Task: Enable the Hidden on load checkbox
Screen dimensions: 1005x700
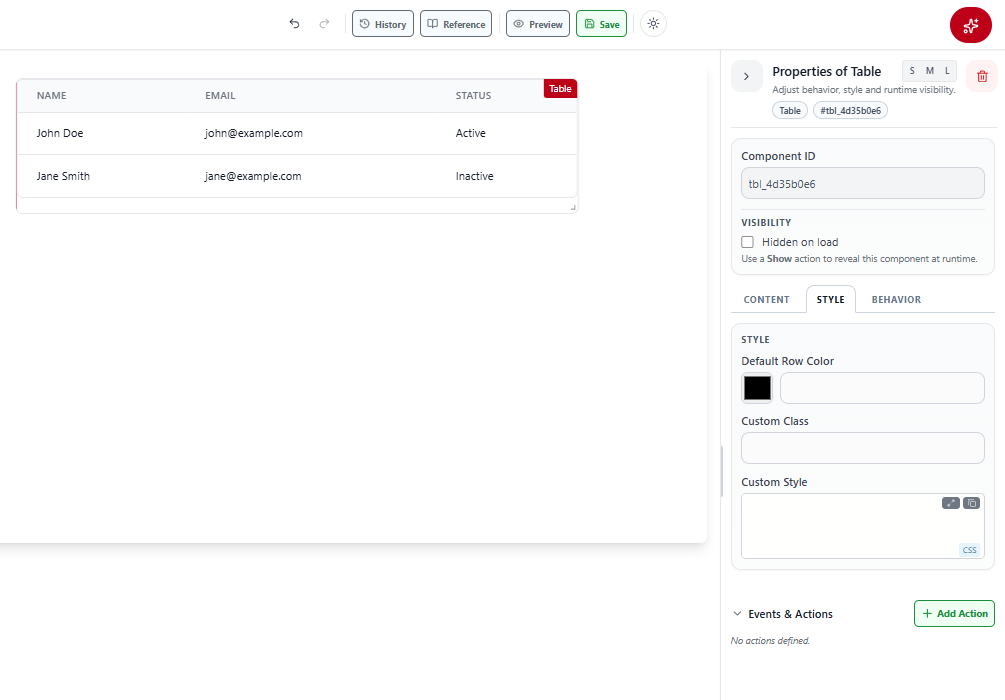Action: (x=747, y=242)
